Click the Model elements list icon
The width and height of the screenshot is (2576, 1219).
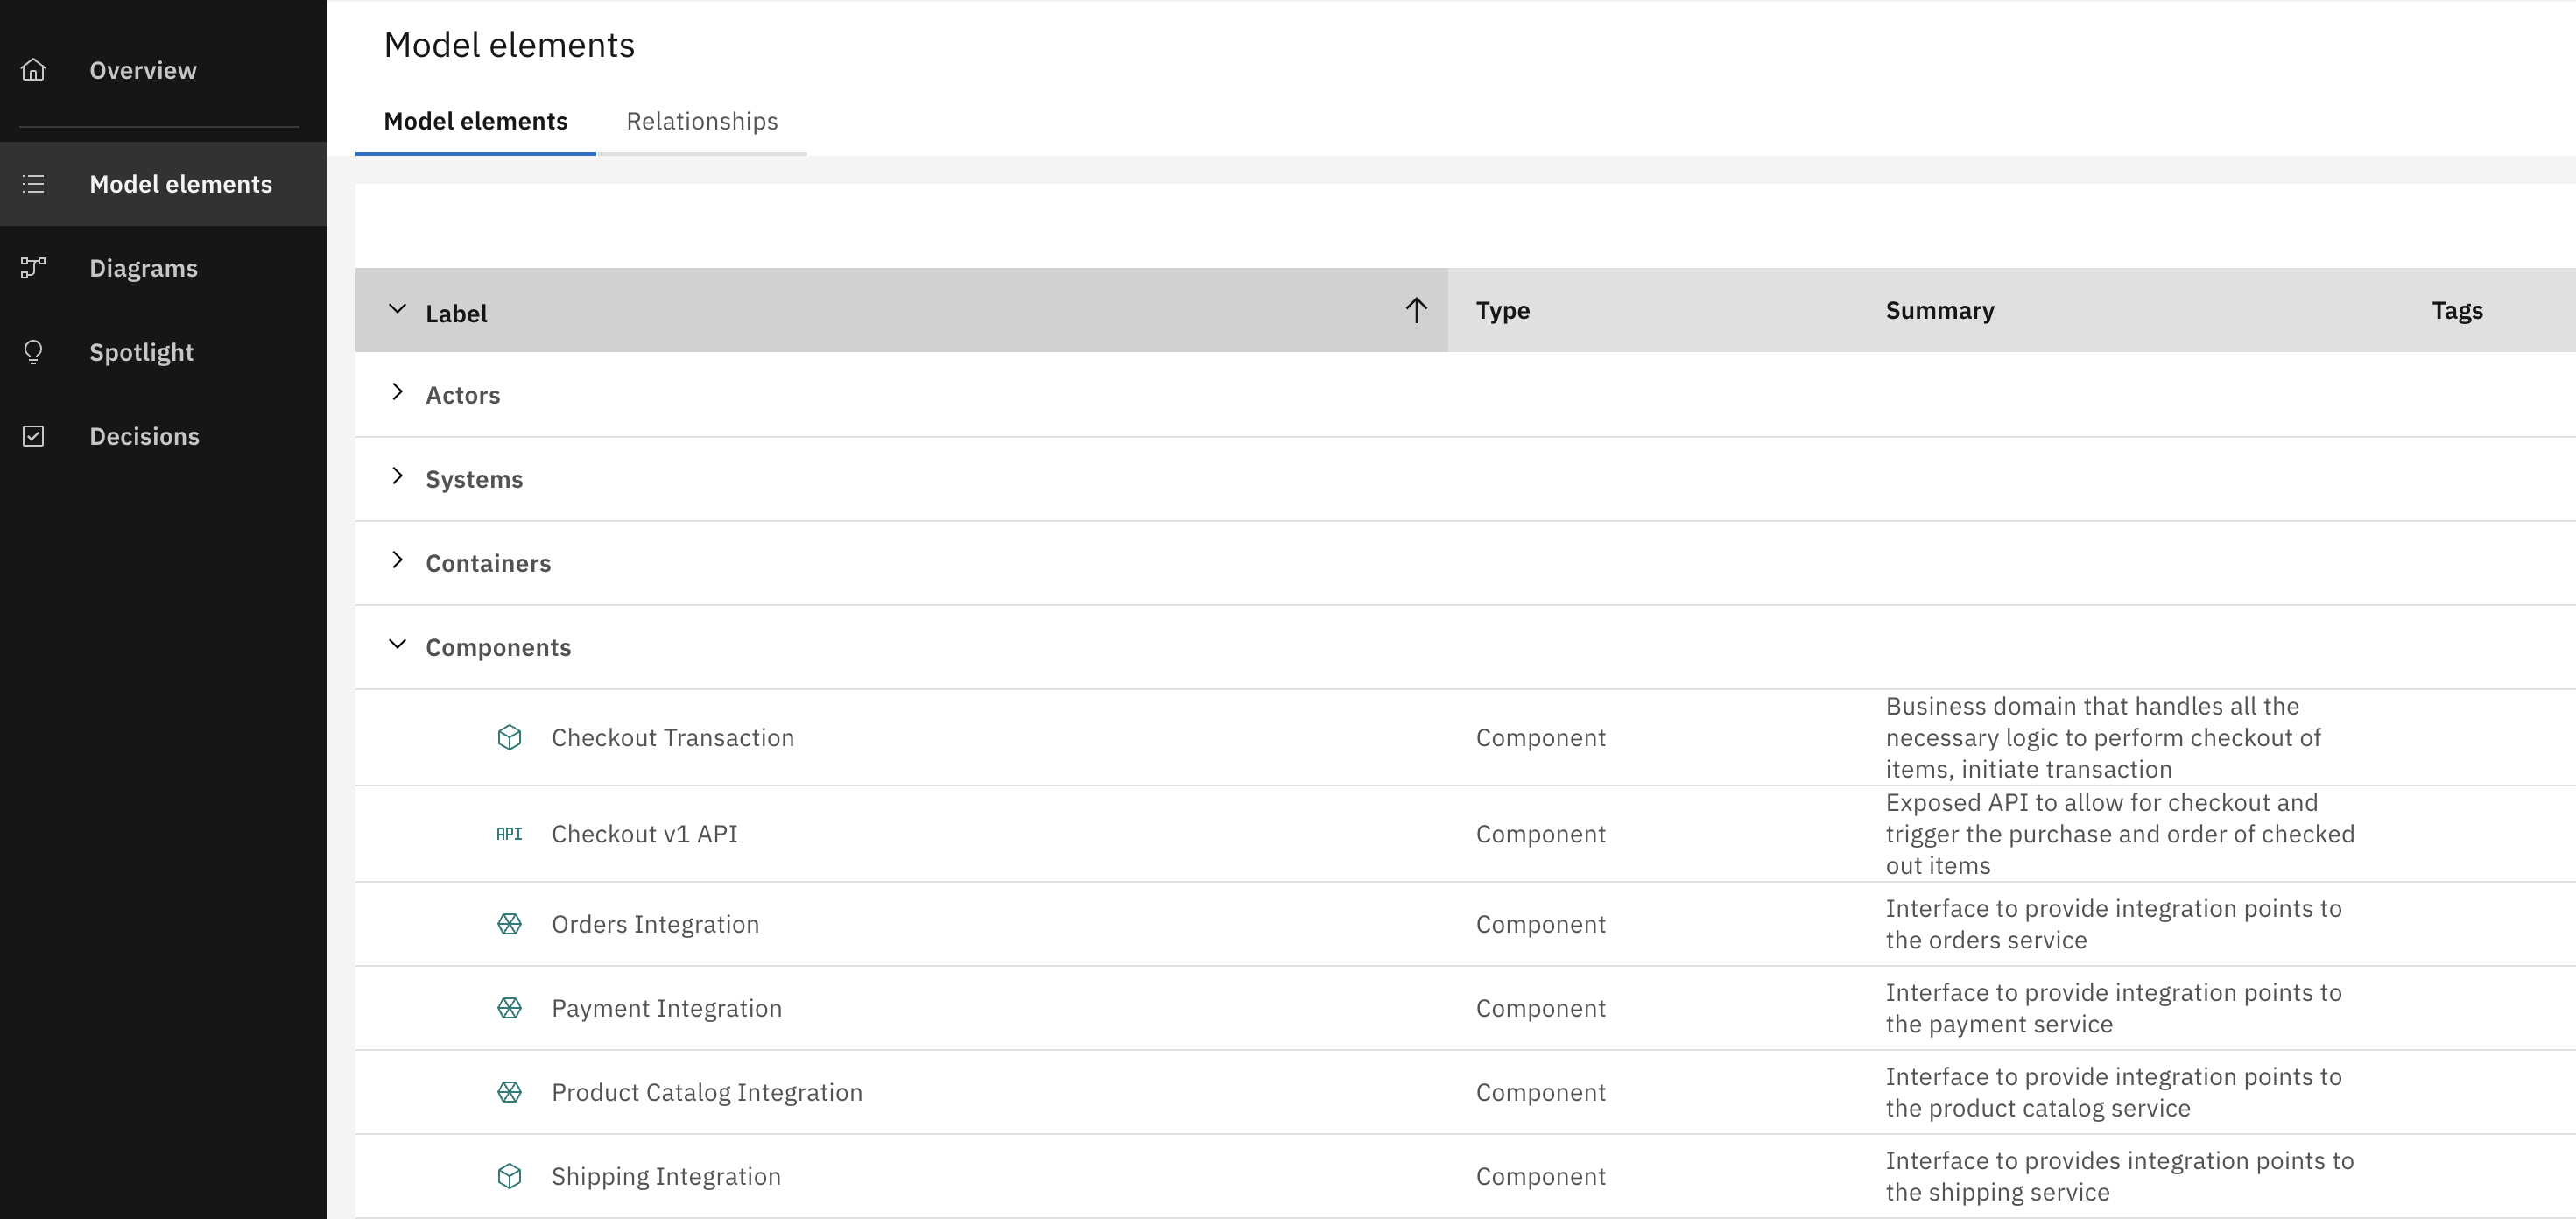pos(33,184)
